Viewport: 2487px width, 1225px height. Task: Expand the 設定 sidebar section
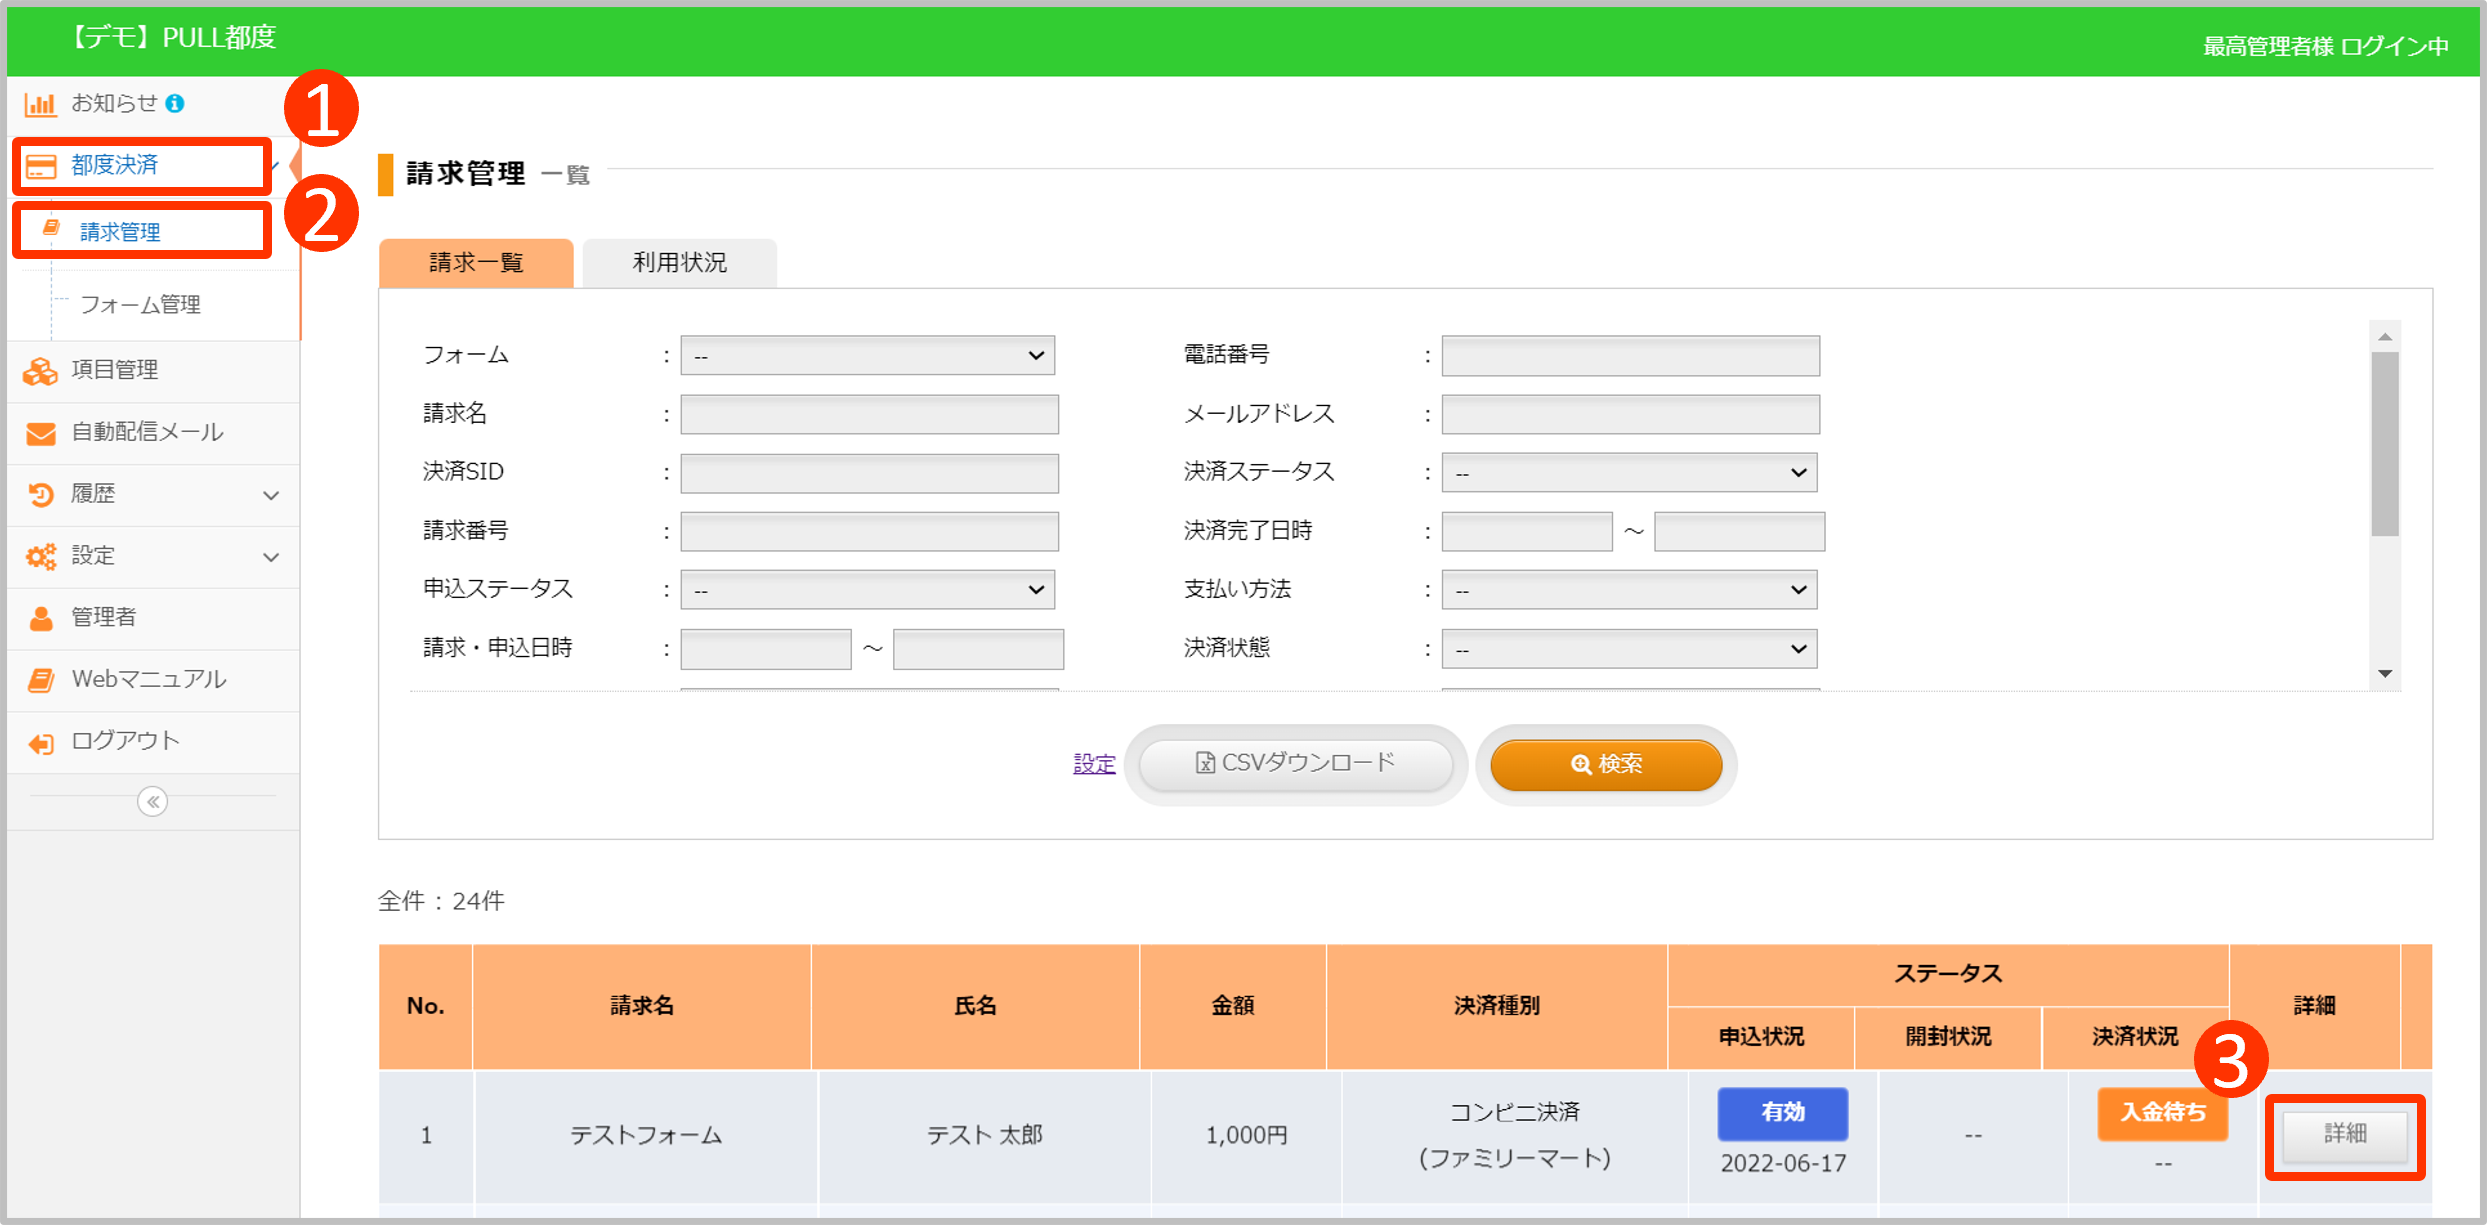270,557
